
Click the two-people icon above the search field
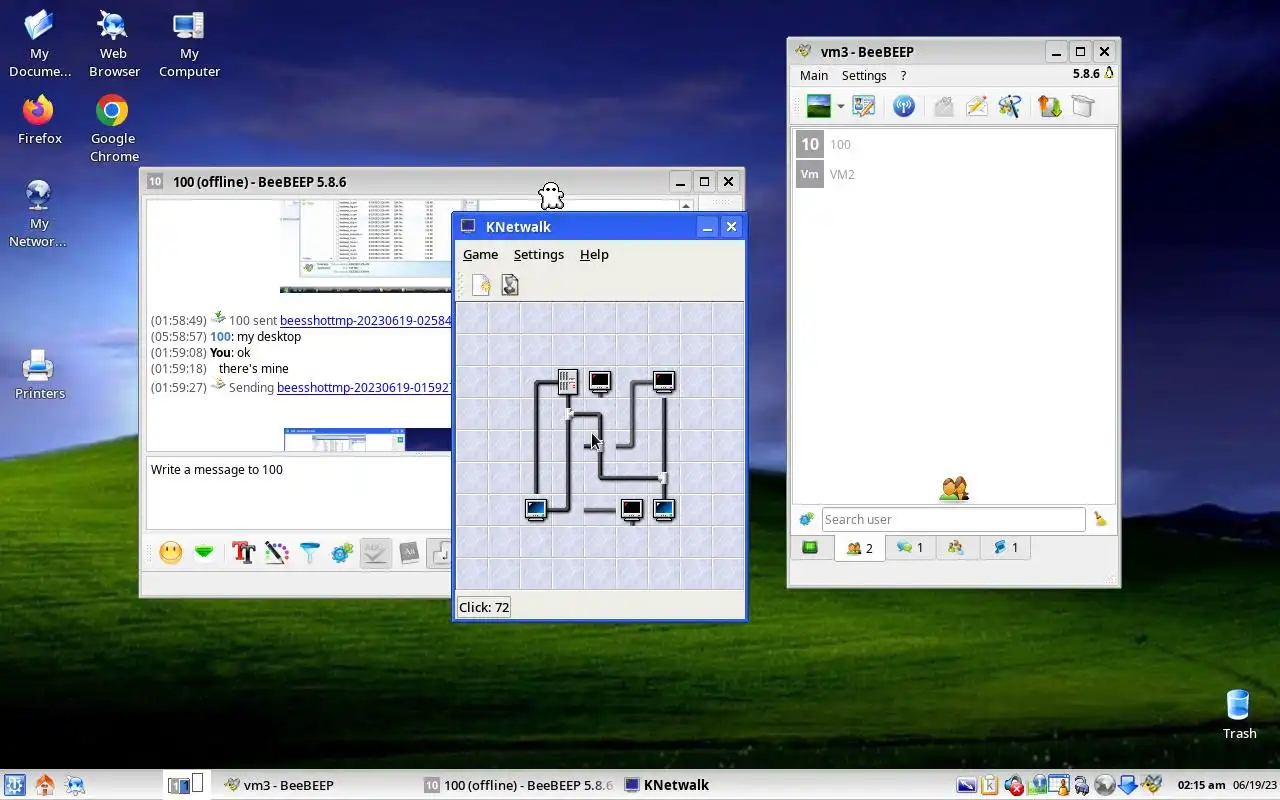point(954,488)
